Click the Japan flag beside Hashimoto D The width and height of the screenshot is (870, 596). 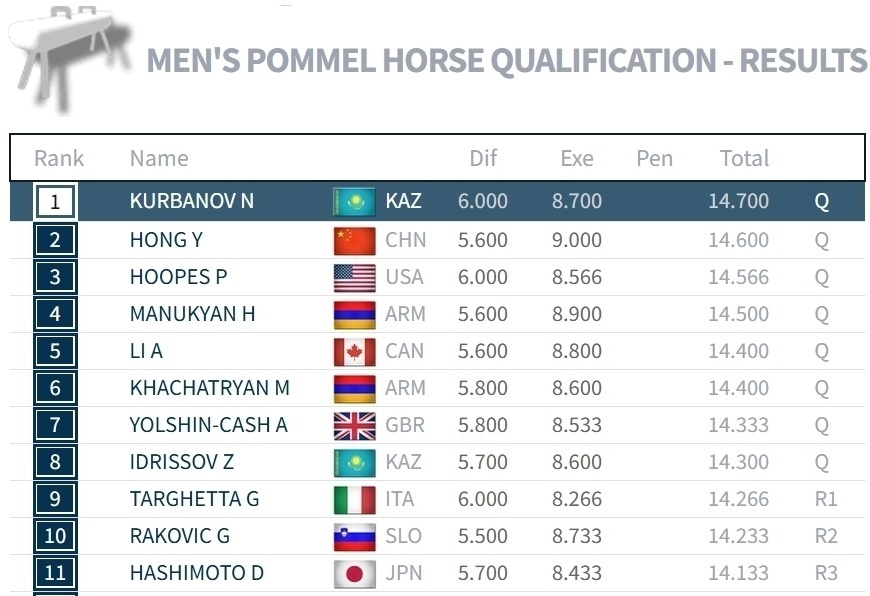tap(354, 573)
